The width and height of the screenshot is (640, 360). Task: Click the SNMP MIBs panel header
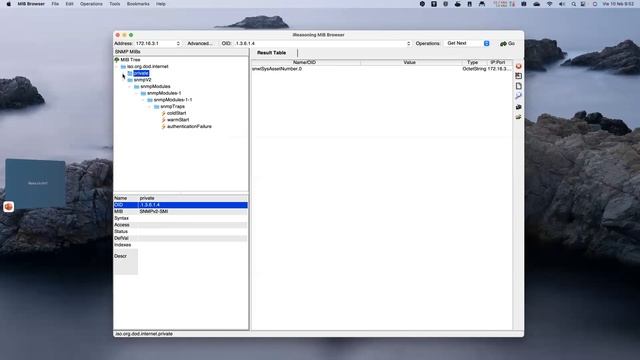click(181, 52)
